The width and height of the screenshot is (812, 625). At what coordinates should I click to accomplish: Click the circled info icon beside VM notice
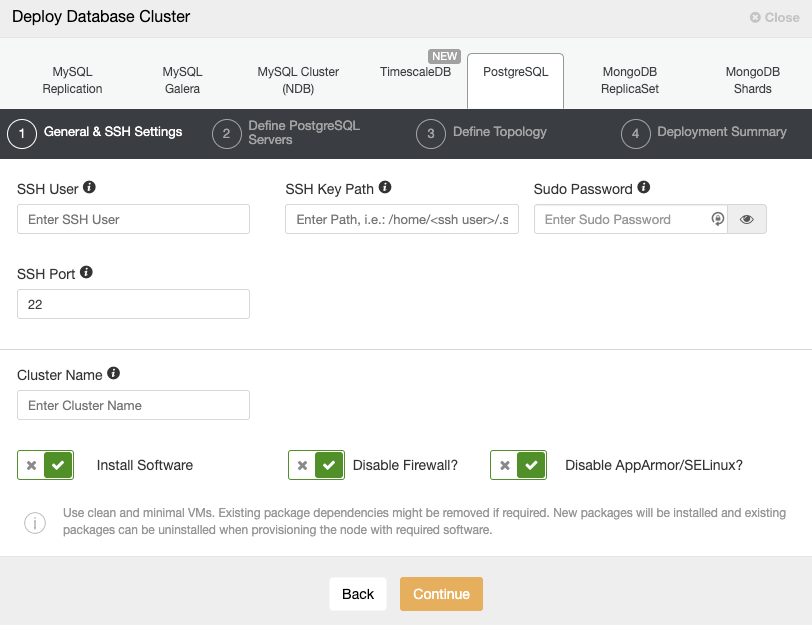click(x=35, y=522)
